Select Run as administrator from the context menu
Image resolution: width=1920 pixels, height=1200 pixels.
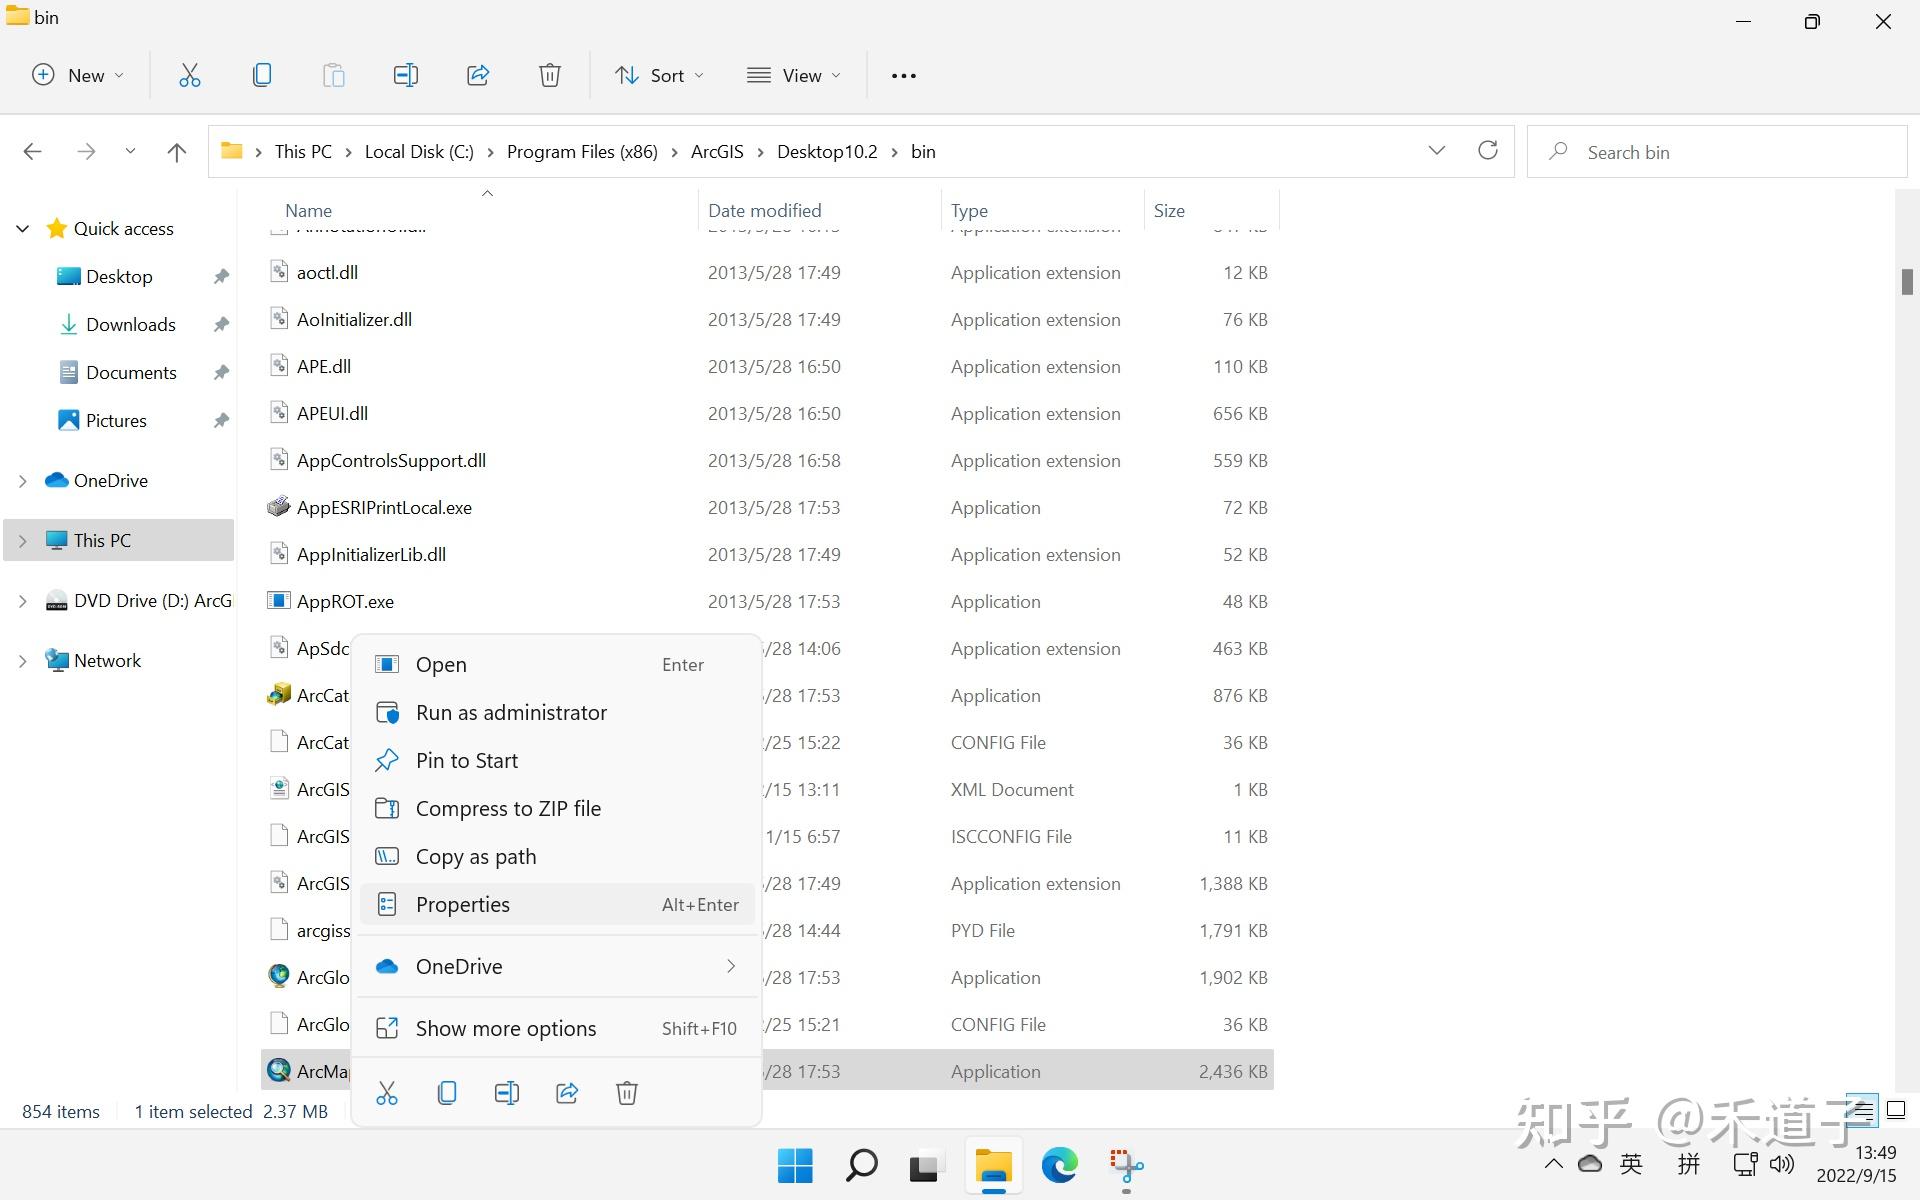click(x=511, y=712)
